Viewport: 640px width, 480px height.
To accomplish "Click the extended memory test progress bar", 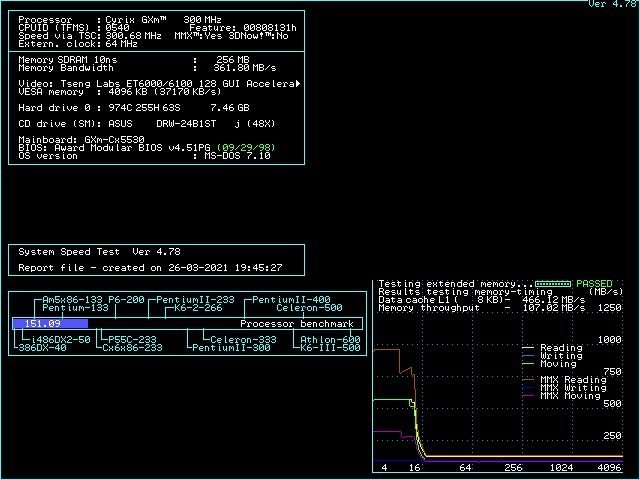I will coord(553,284).
